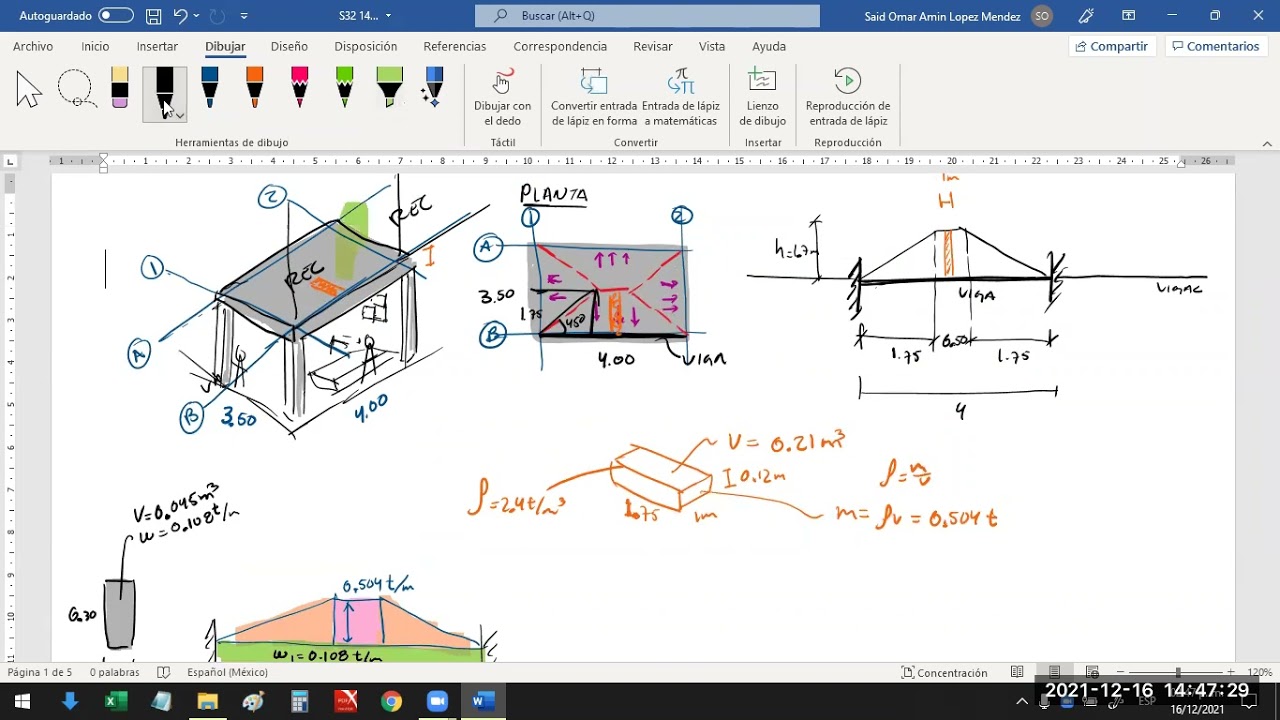The width and height of the screenshot is (1280, 720).
Task: Choose the eraser tool
Action: [120, 88]
